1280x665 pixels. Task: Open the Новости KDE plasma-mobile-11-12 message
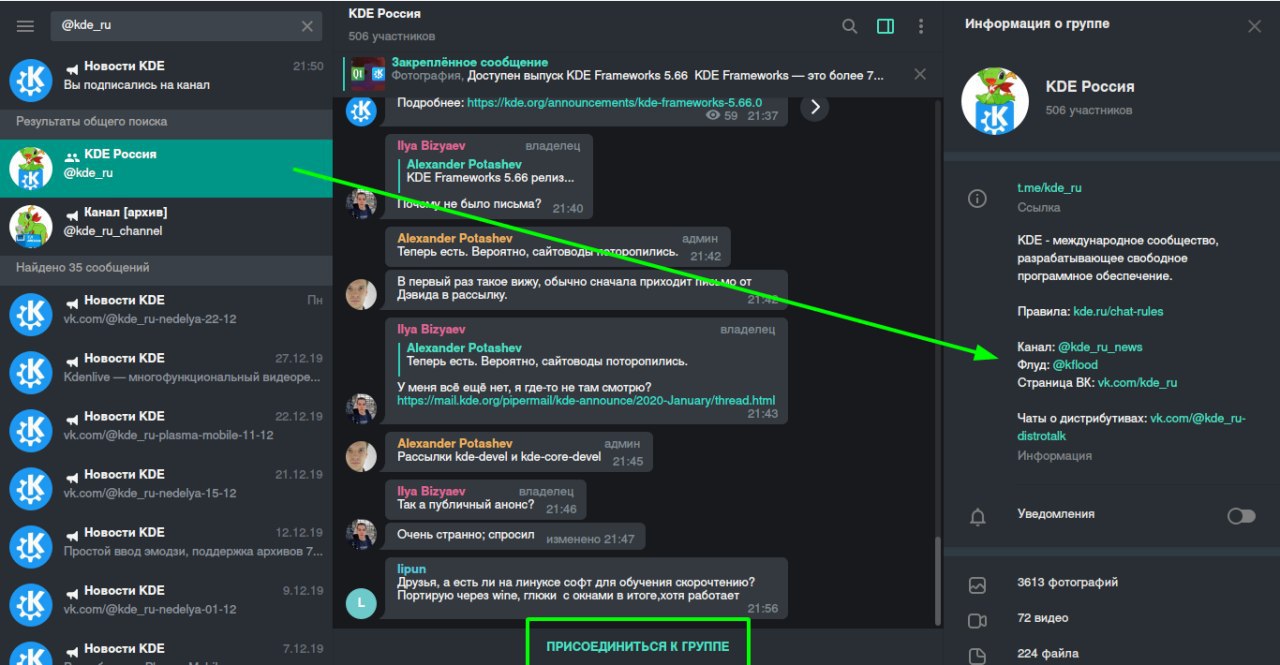166,430
